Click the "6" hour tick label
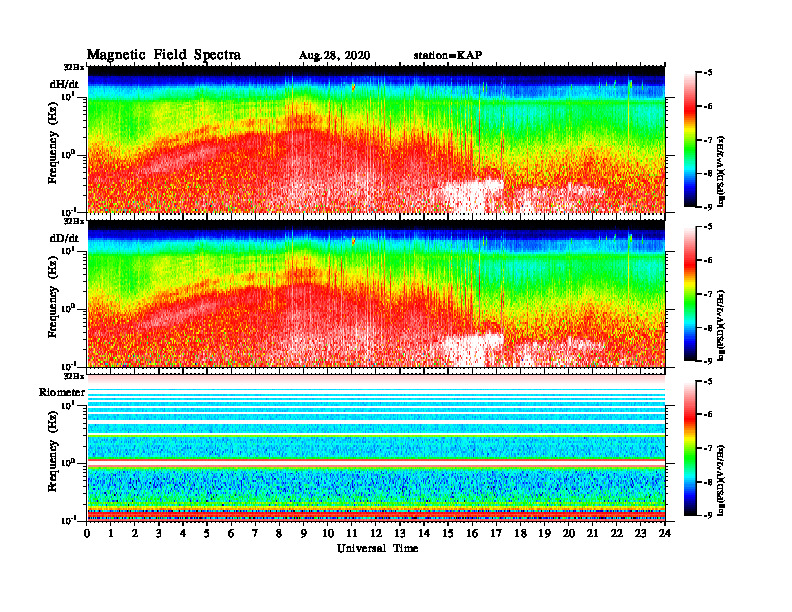Viewport: 792px width, 612px height. pyautogui.click(x=231, y=533)
